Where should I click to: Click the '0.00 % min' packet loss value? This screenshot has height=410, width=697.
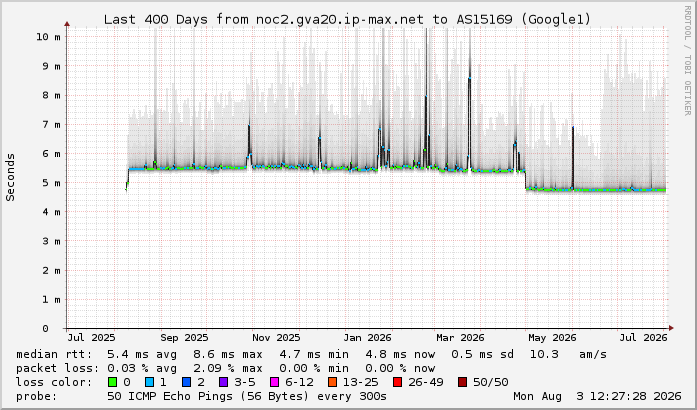pos(314,368)
